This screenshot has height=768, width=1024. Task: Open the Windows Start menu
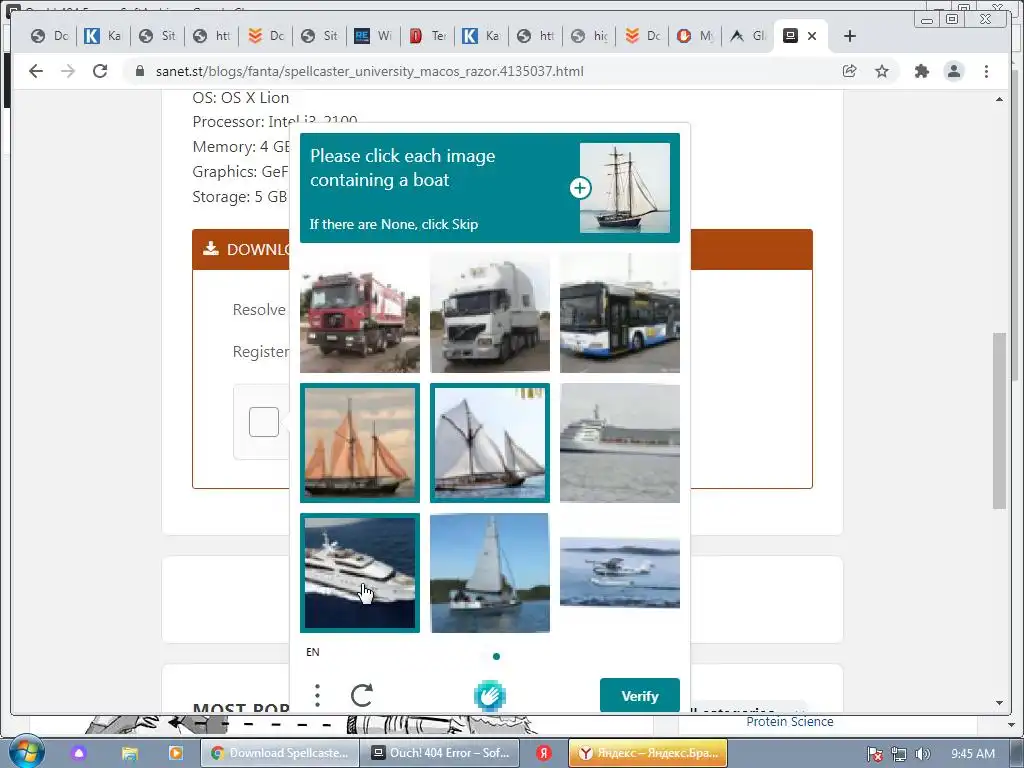[x=25, y=751]
